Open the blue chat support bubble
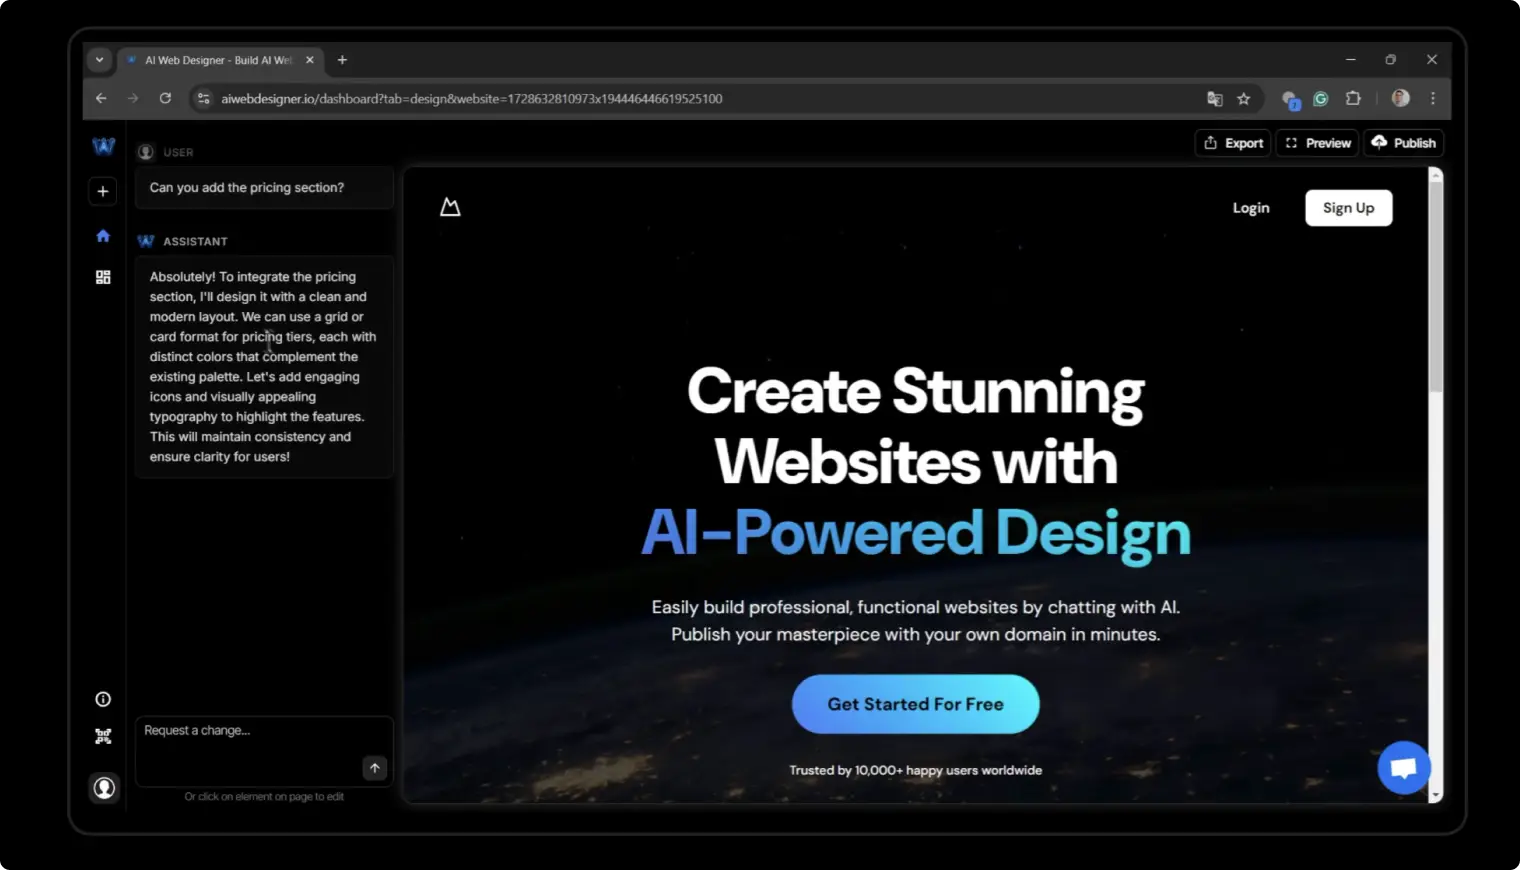Screen dimensions: 1520x870 [1403, 767]
